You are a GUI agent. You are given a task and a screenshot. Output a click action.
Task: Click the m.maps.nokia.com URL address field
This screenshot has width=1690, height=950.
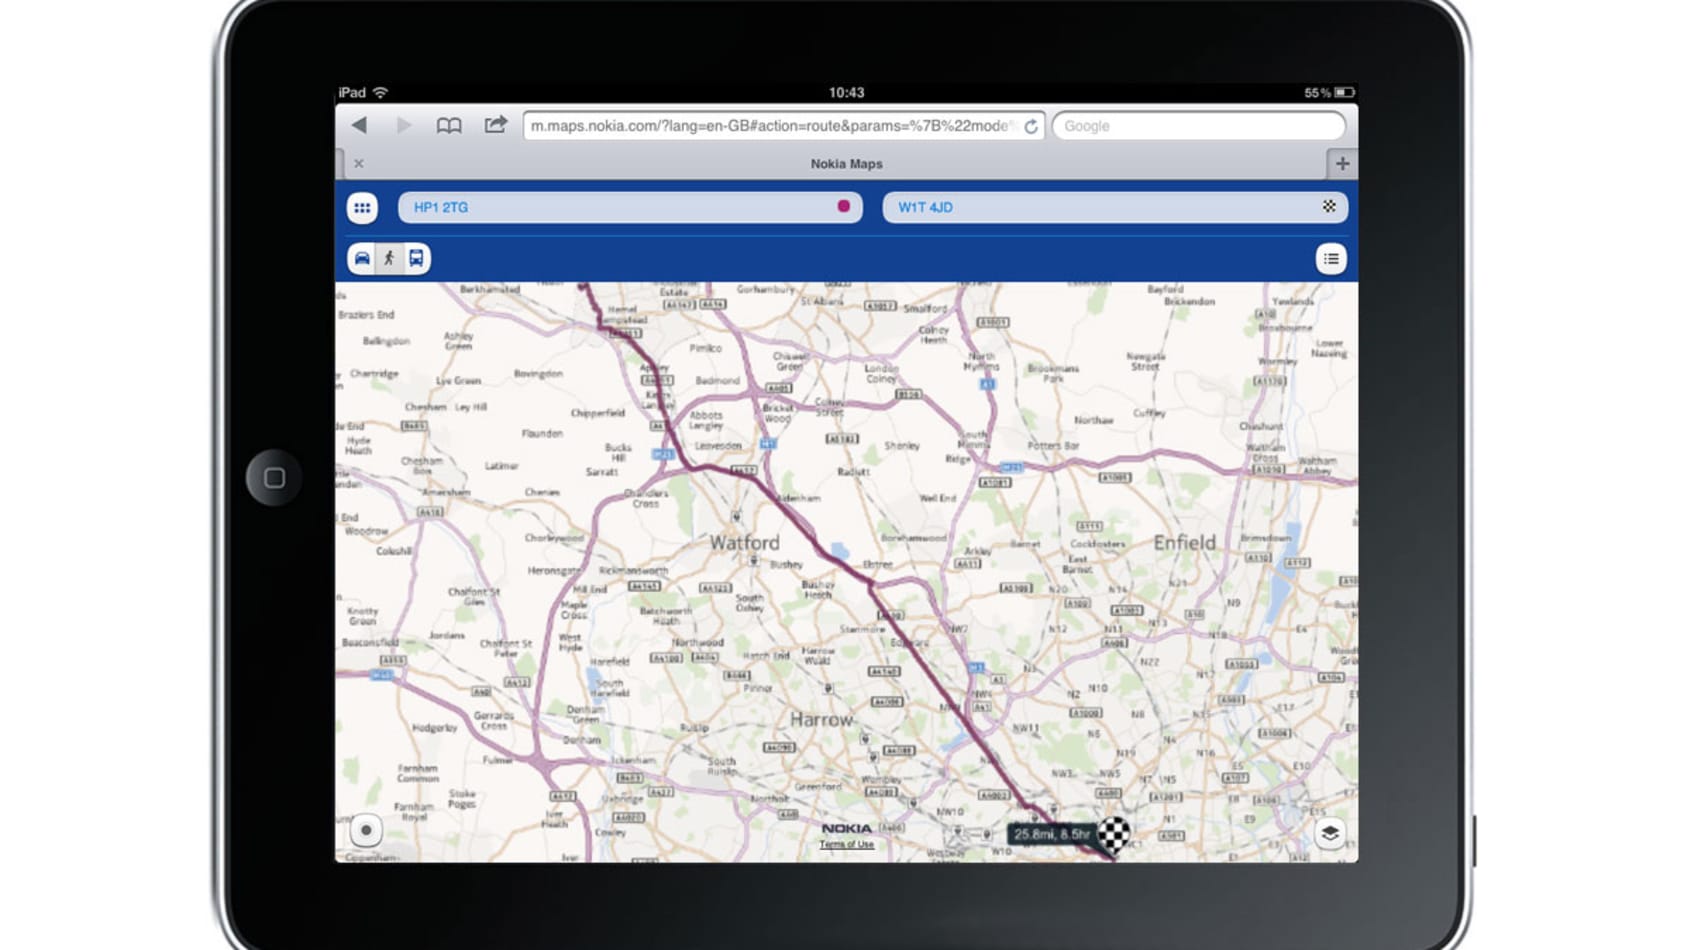tap(783, 126)
